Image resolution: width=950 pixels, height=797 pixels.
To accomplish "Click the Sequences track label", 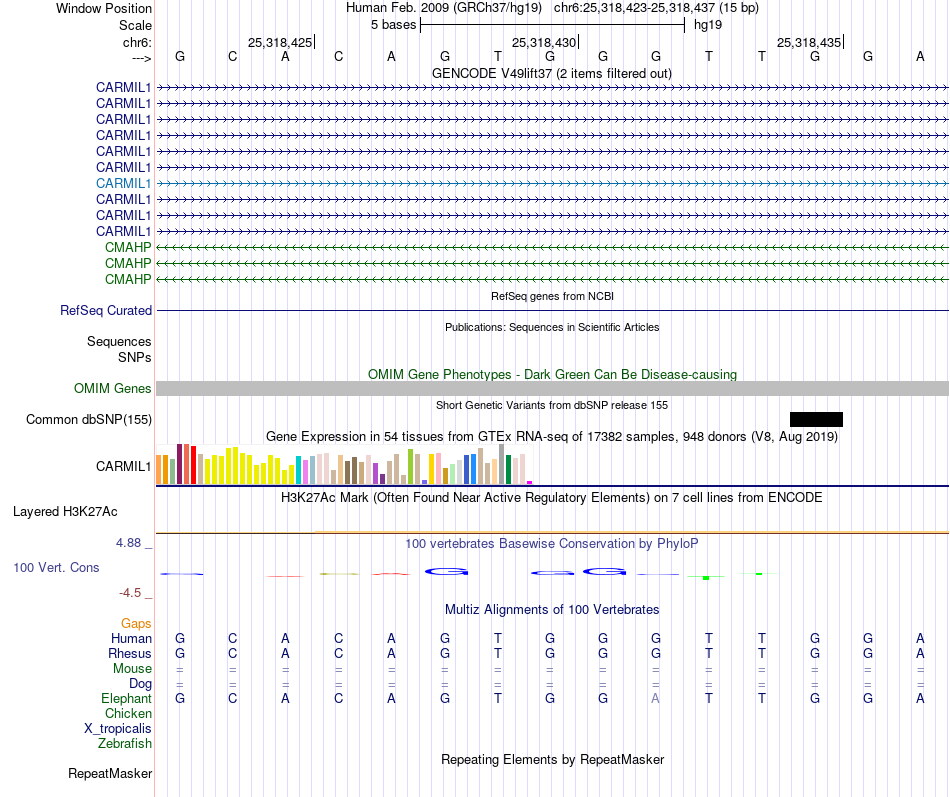I will (119, 341).
